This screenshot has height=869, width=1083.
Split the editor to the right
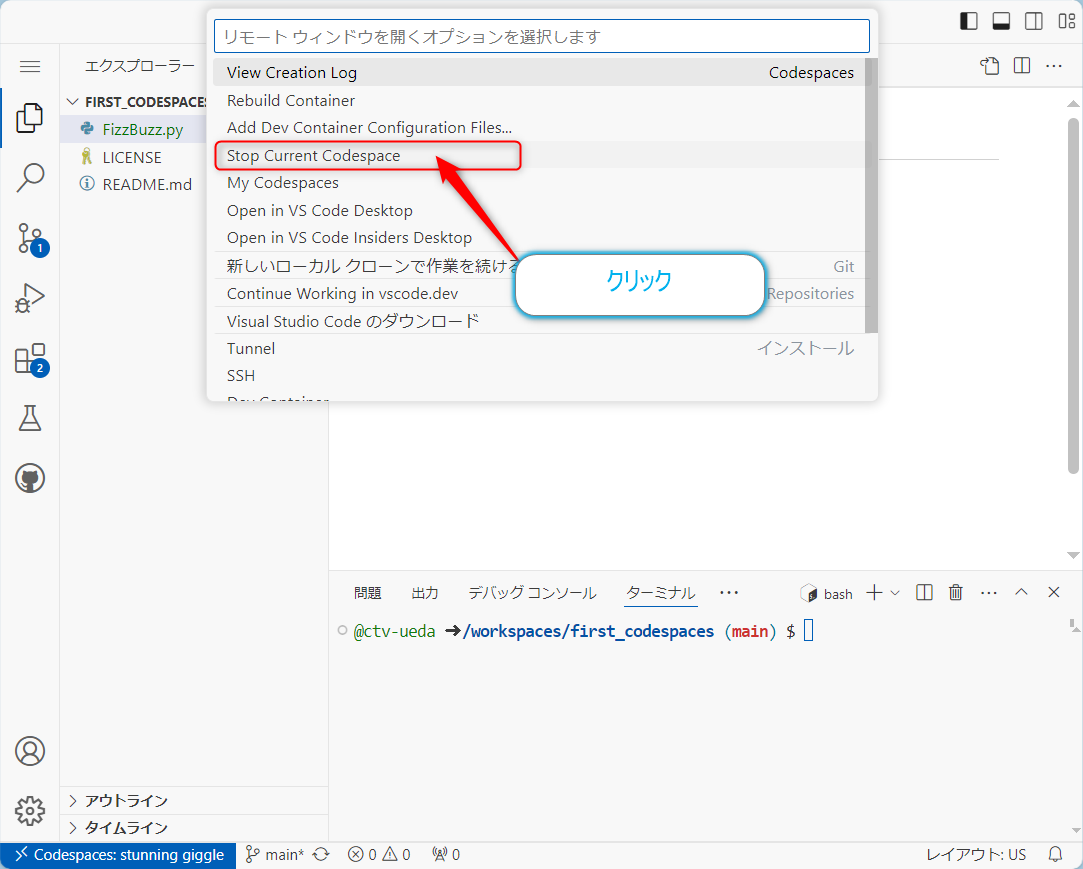pyautogui.click(x=1022, y=66)
